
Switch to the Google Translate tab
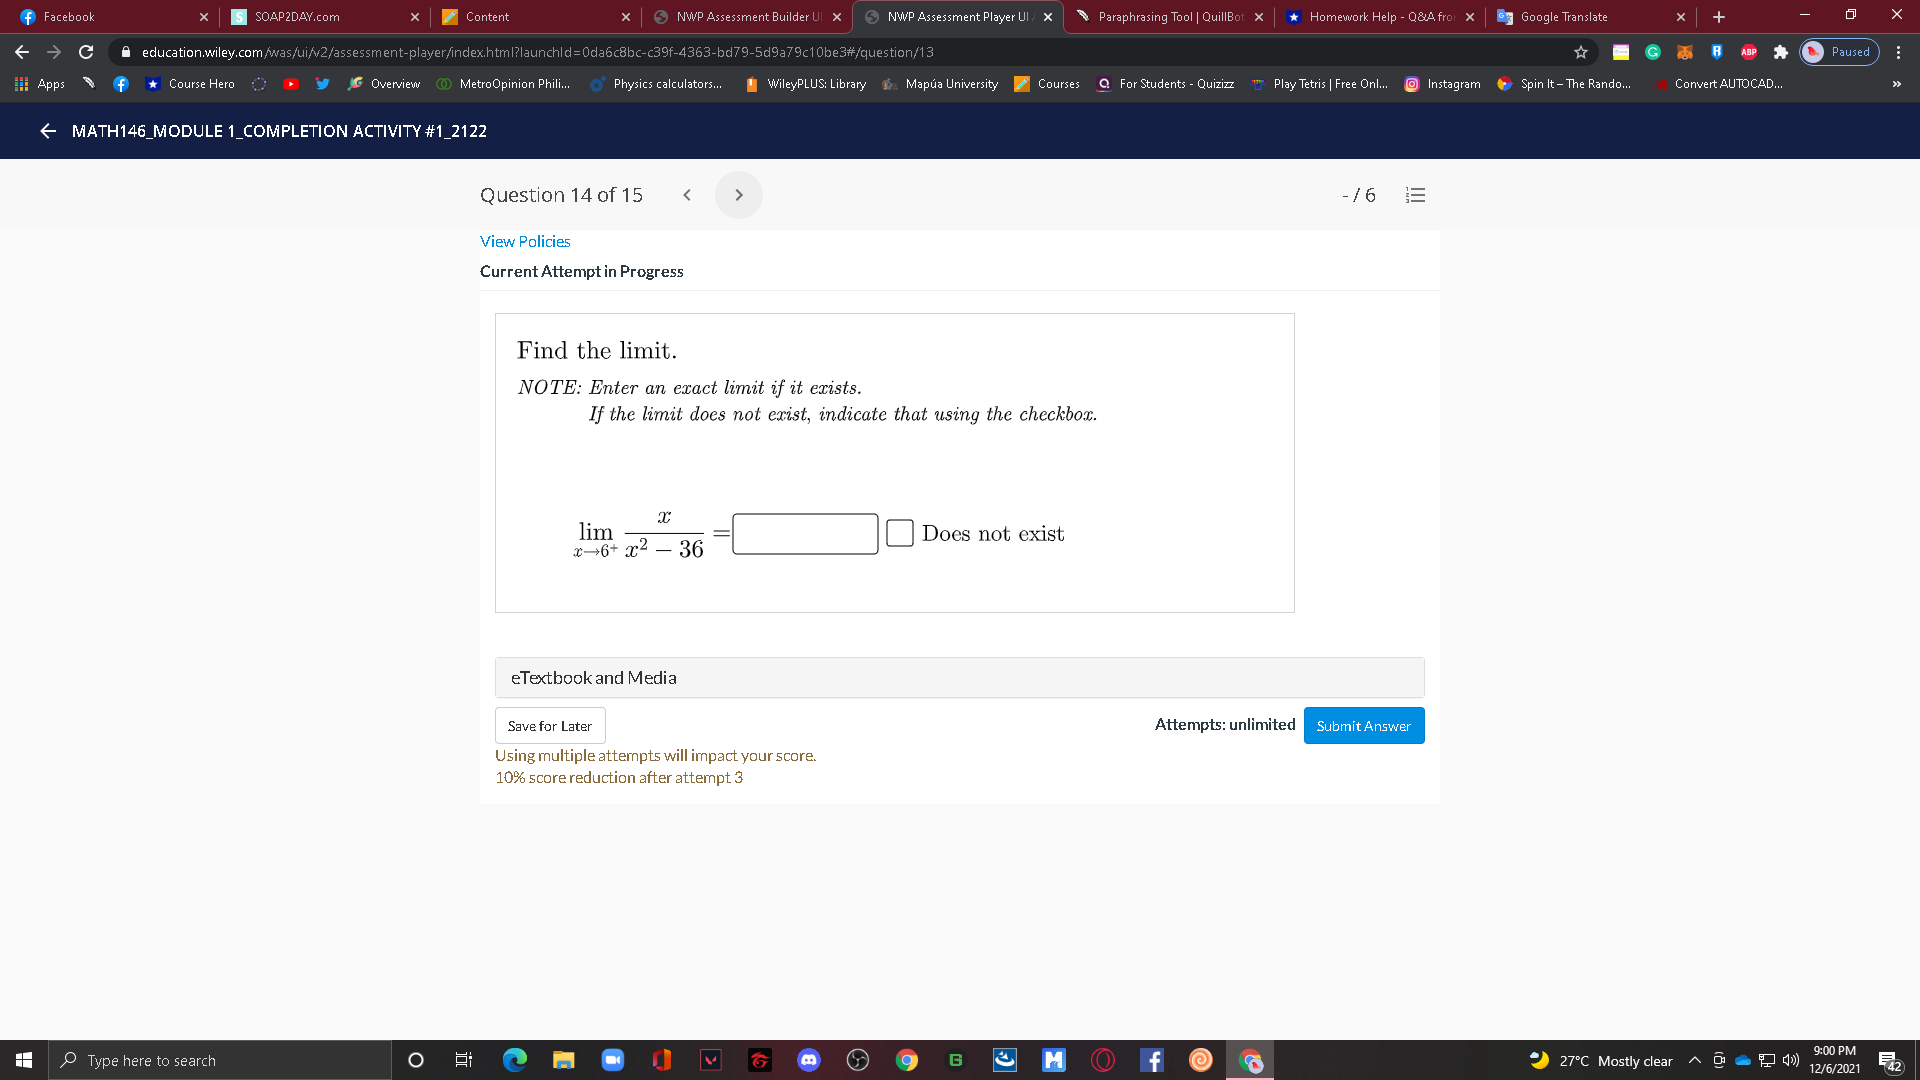click(1563, 17)
